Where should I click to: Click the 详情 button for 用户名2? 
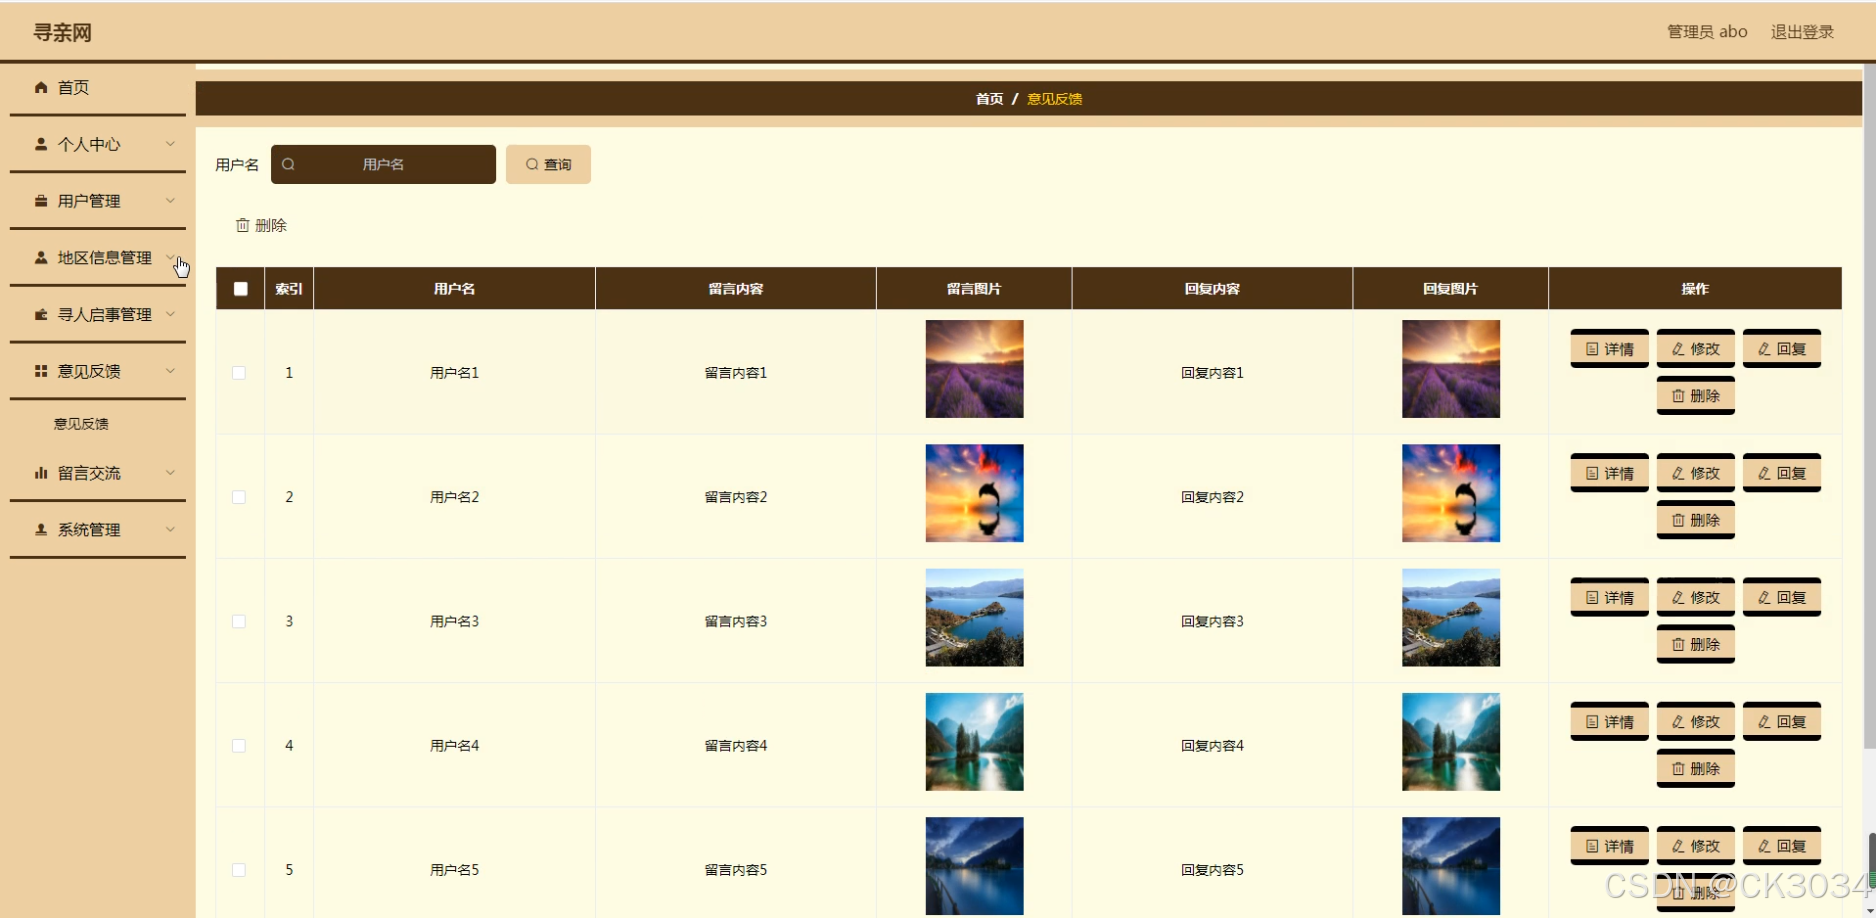pos(1609,473)
